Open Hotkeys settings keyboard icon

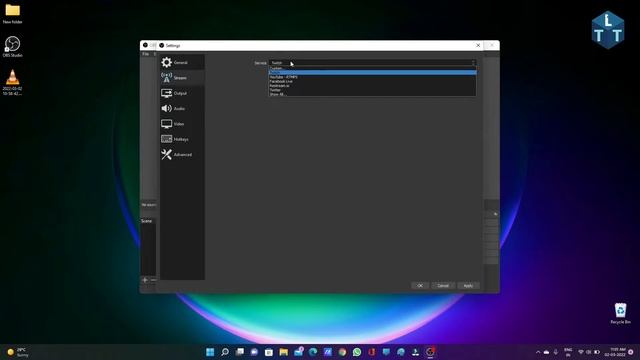coord(167,139)
